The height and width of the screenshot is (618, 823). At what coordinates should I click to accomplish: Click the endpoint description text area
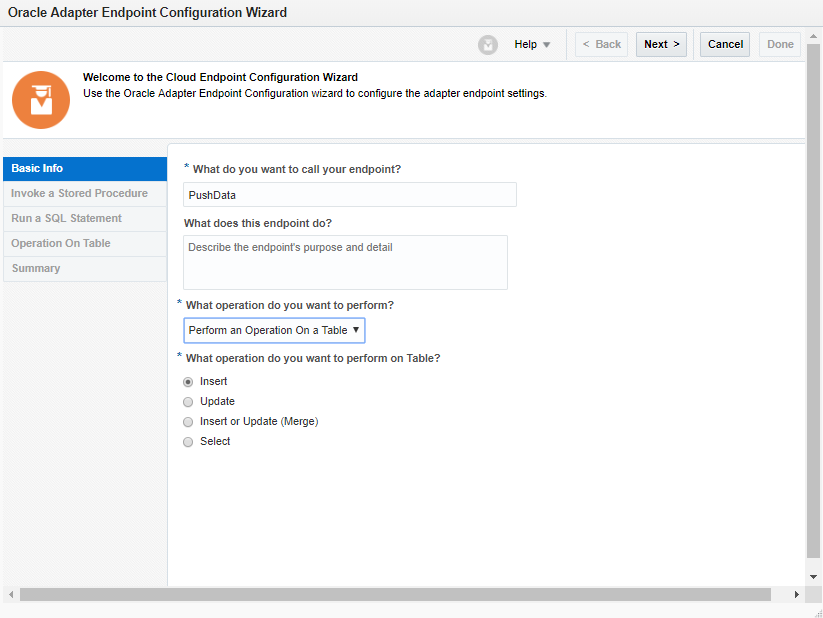point(345,262)
